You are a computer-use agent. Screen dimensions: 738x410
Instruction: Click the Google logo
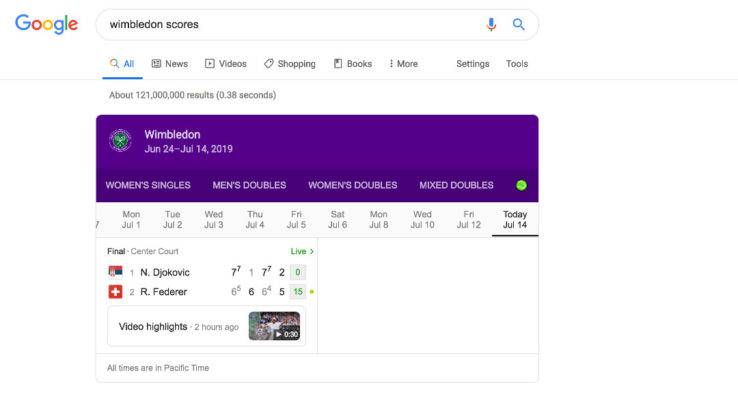click(x=46, y=24)
